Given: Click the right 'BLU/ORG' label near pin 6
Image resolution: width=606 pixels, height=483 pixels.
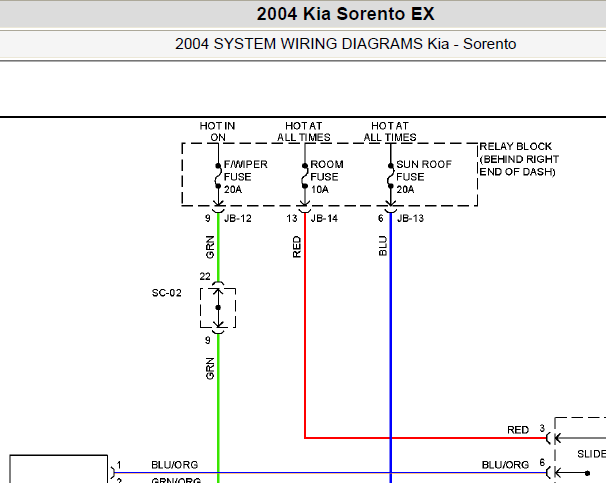Looking at the screenshot, I should [x=505, y=464].
